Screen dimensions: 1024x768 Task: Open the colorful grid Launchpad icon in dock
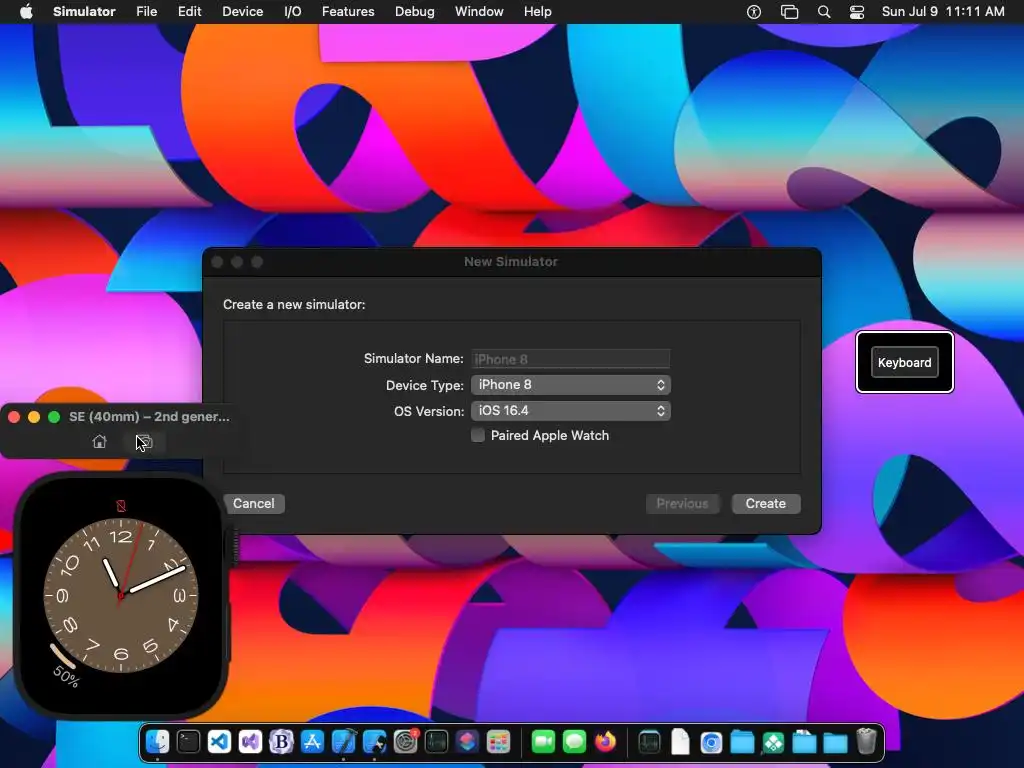[x=498, y=742]
